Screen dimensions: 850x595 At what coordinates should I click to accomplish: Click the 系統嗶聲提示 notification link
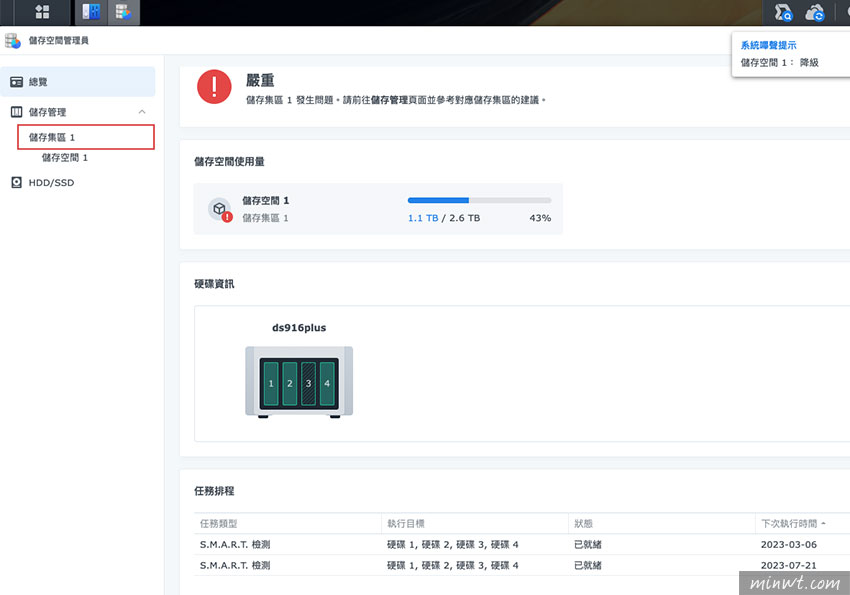coord(768,46)
